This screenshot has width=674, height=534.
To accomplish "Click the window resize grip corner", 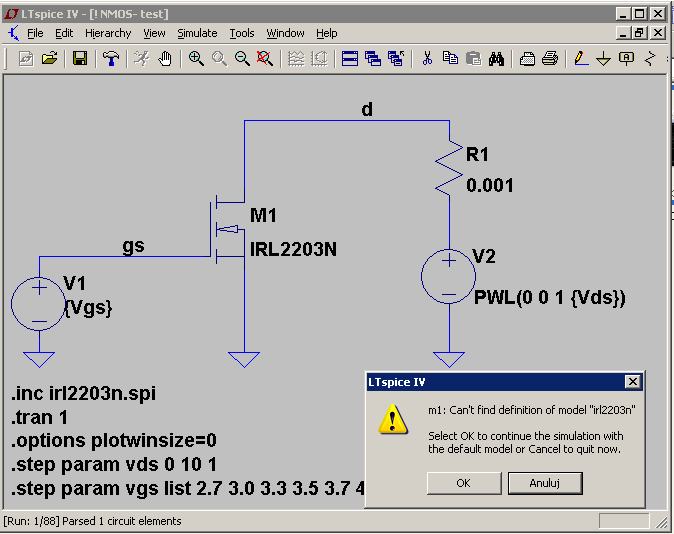I will click(x=661, y=523).
